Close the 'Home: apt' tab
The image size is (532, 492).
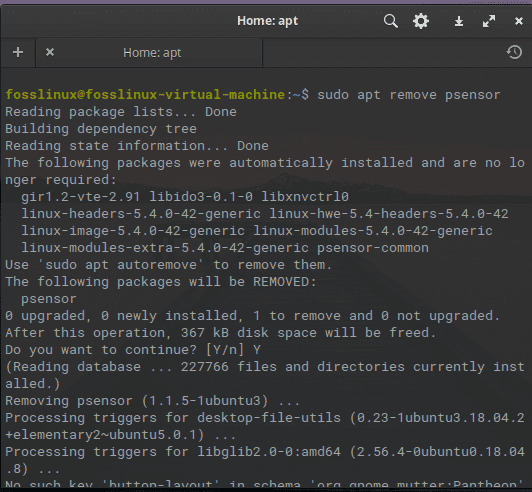50,52
